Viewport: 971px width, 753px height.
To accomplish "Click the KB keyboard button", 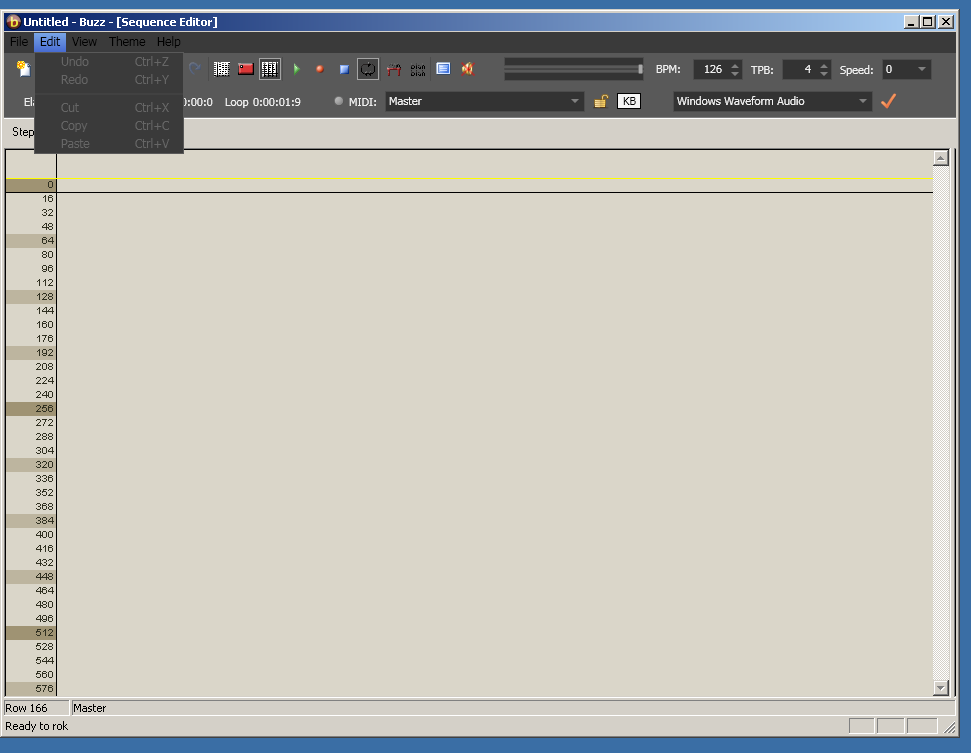I will 629,102.
